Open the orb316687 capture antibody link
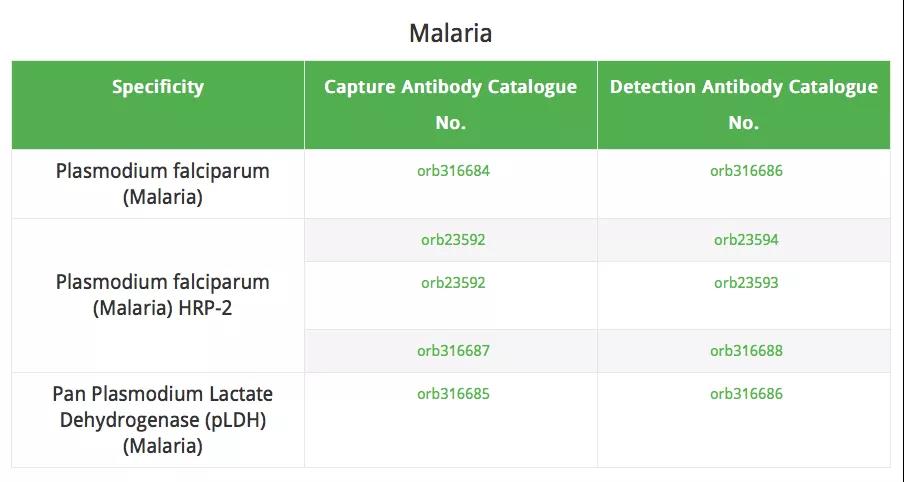Image resolution: width=904 pixels, height=482 pixels. 453,351
